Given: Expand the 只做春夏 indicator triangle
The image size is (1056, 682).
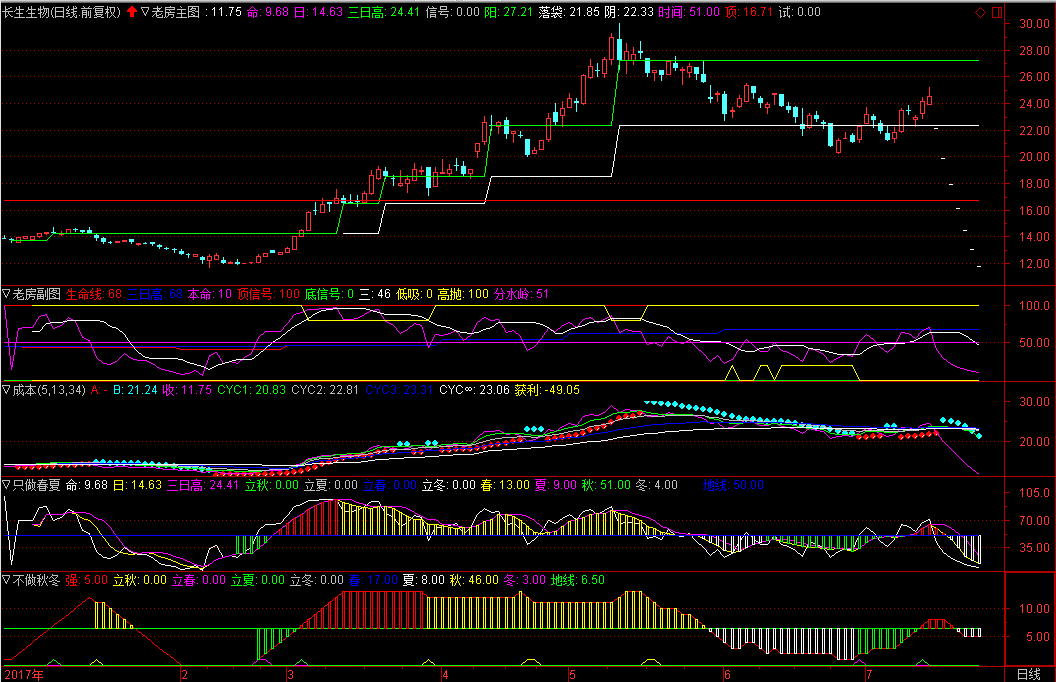Looking at the screenshot, I should 7,485.
